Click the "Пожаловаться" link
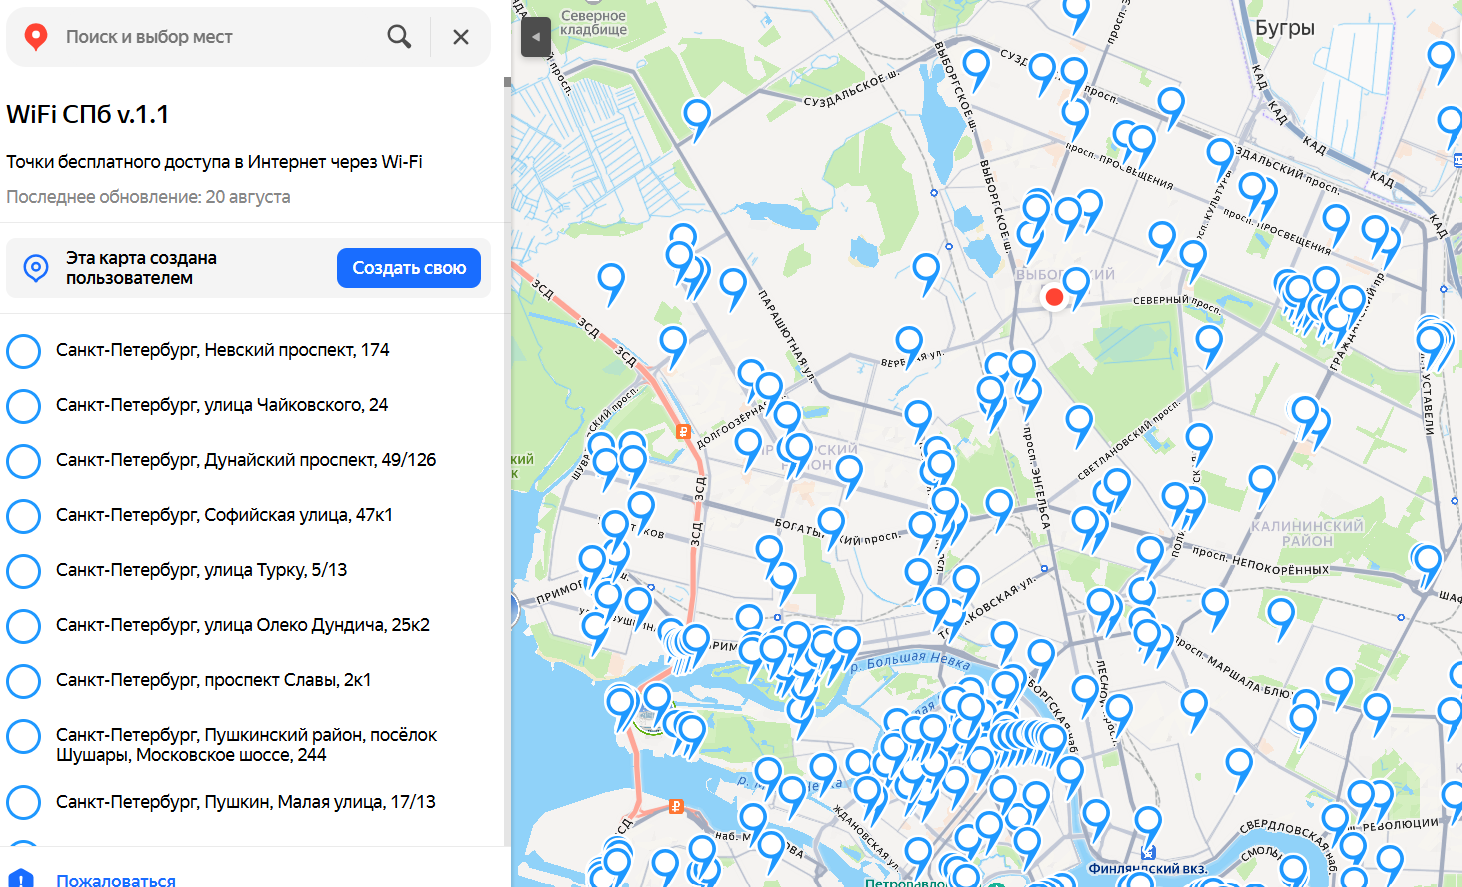 point(116,880)
